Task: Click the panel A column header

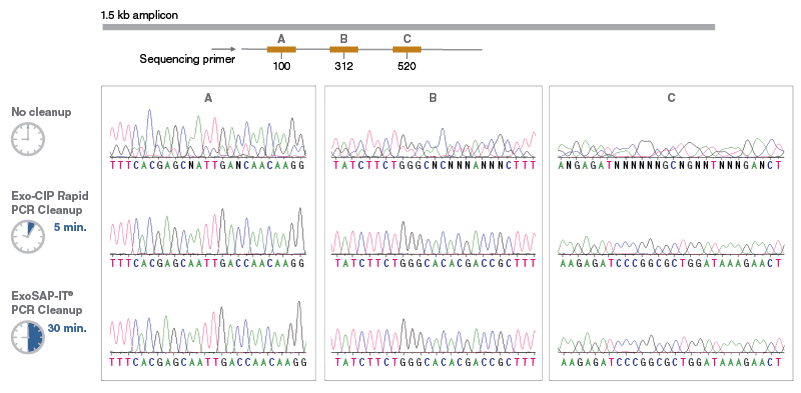Action: 208,99
